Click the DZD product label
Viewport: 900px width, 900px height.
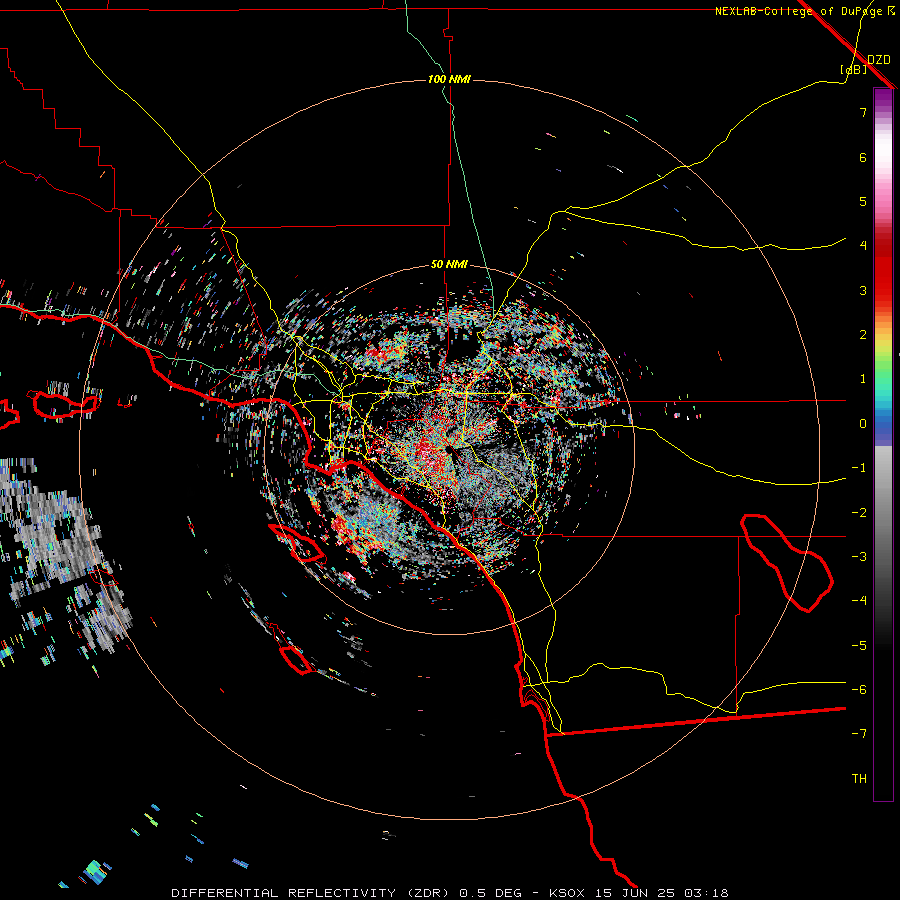click(x=879, y=60)
